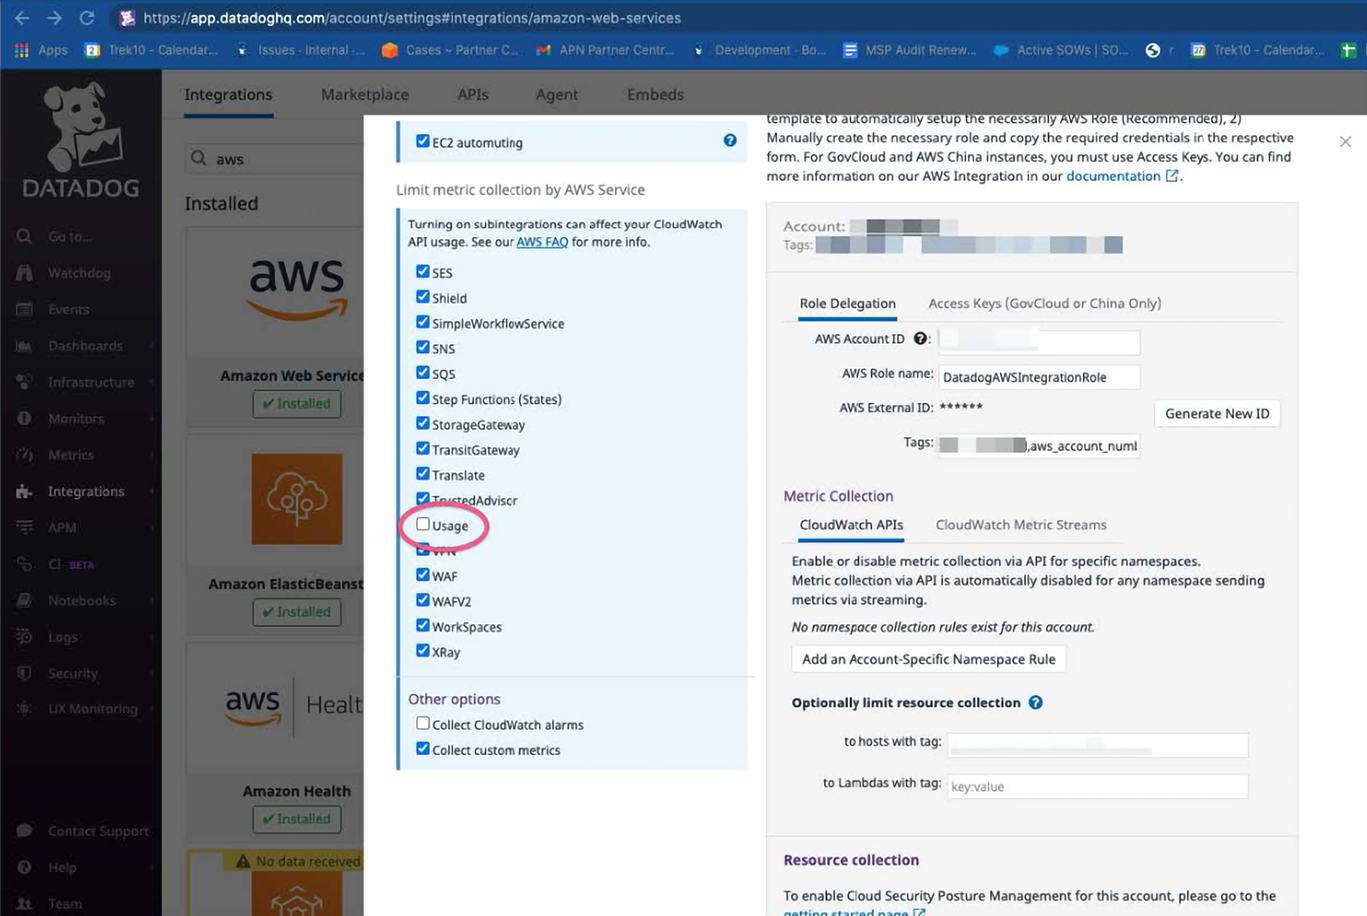This screenshot has width=1367, height=916.
Task: Close the AWS integration dialog
Action: point(1345,142)
